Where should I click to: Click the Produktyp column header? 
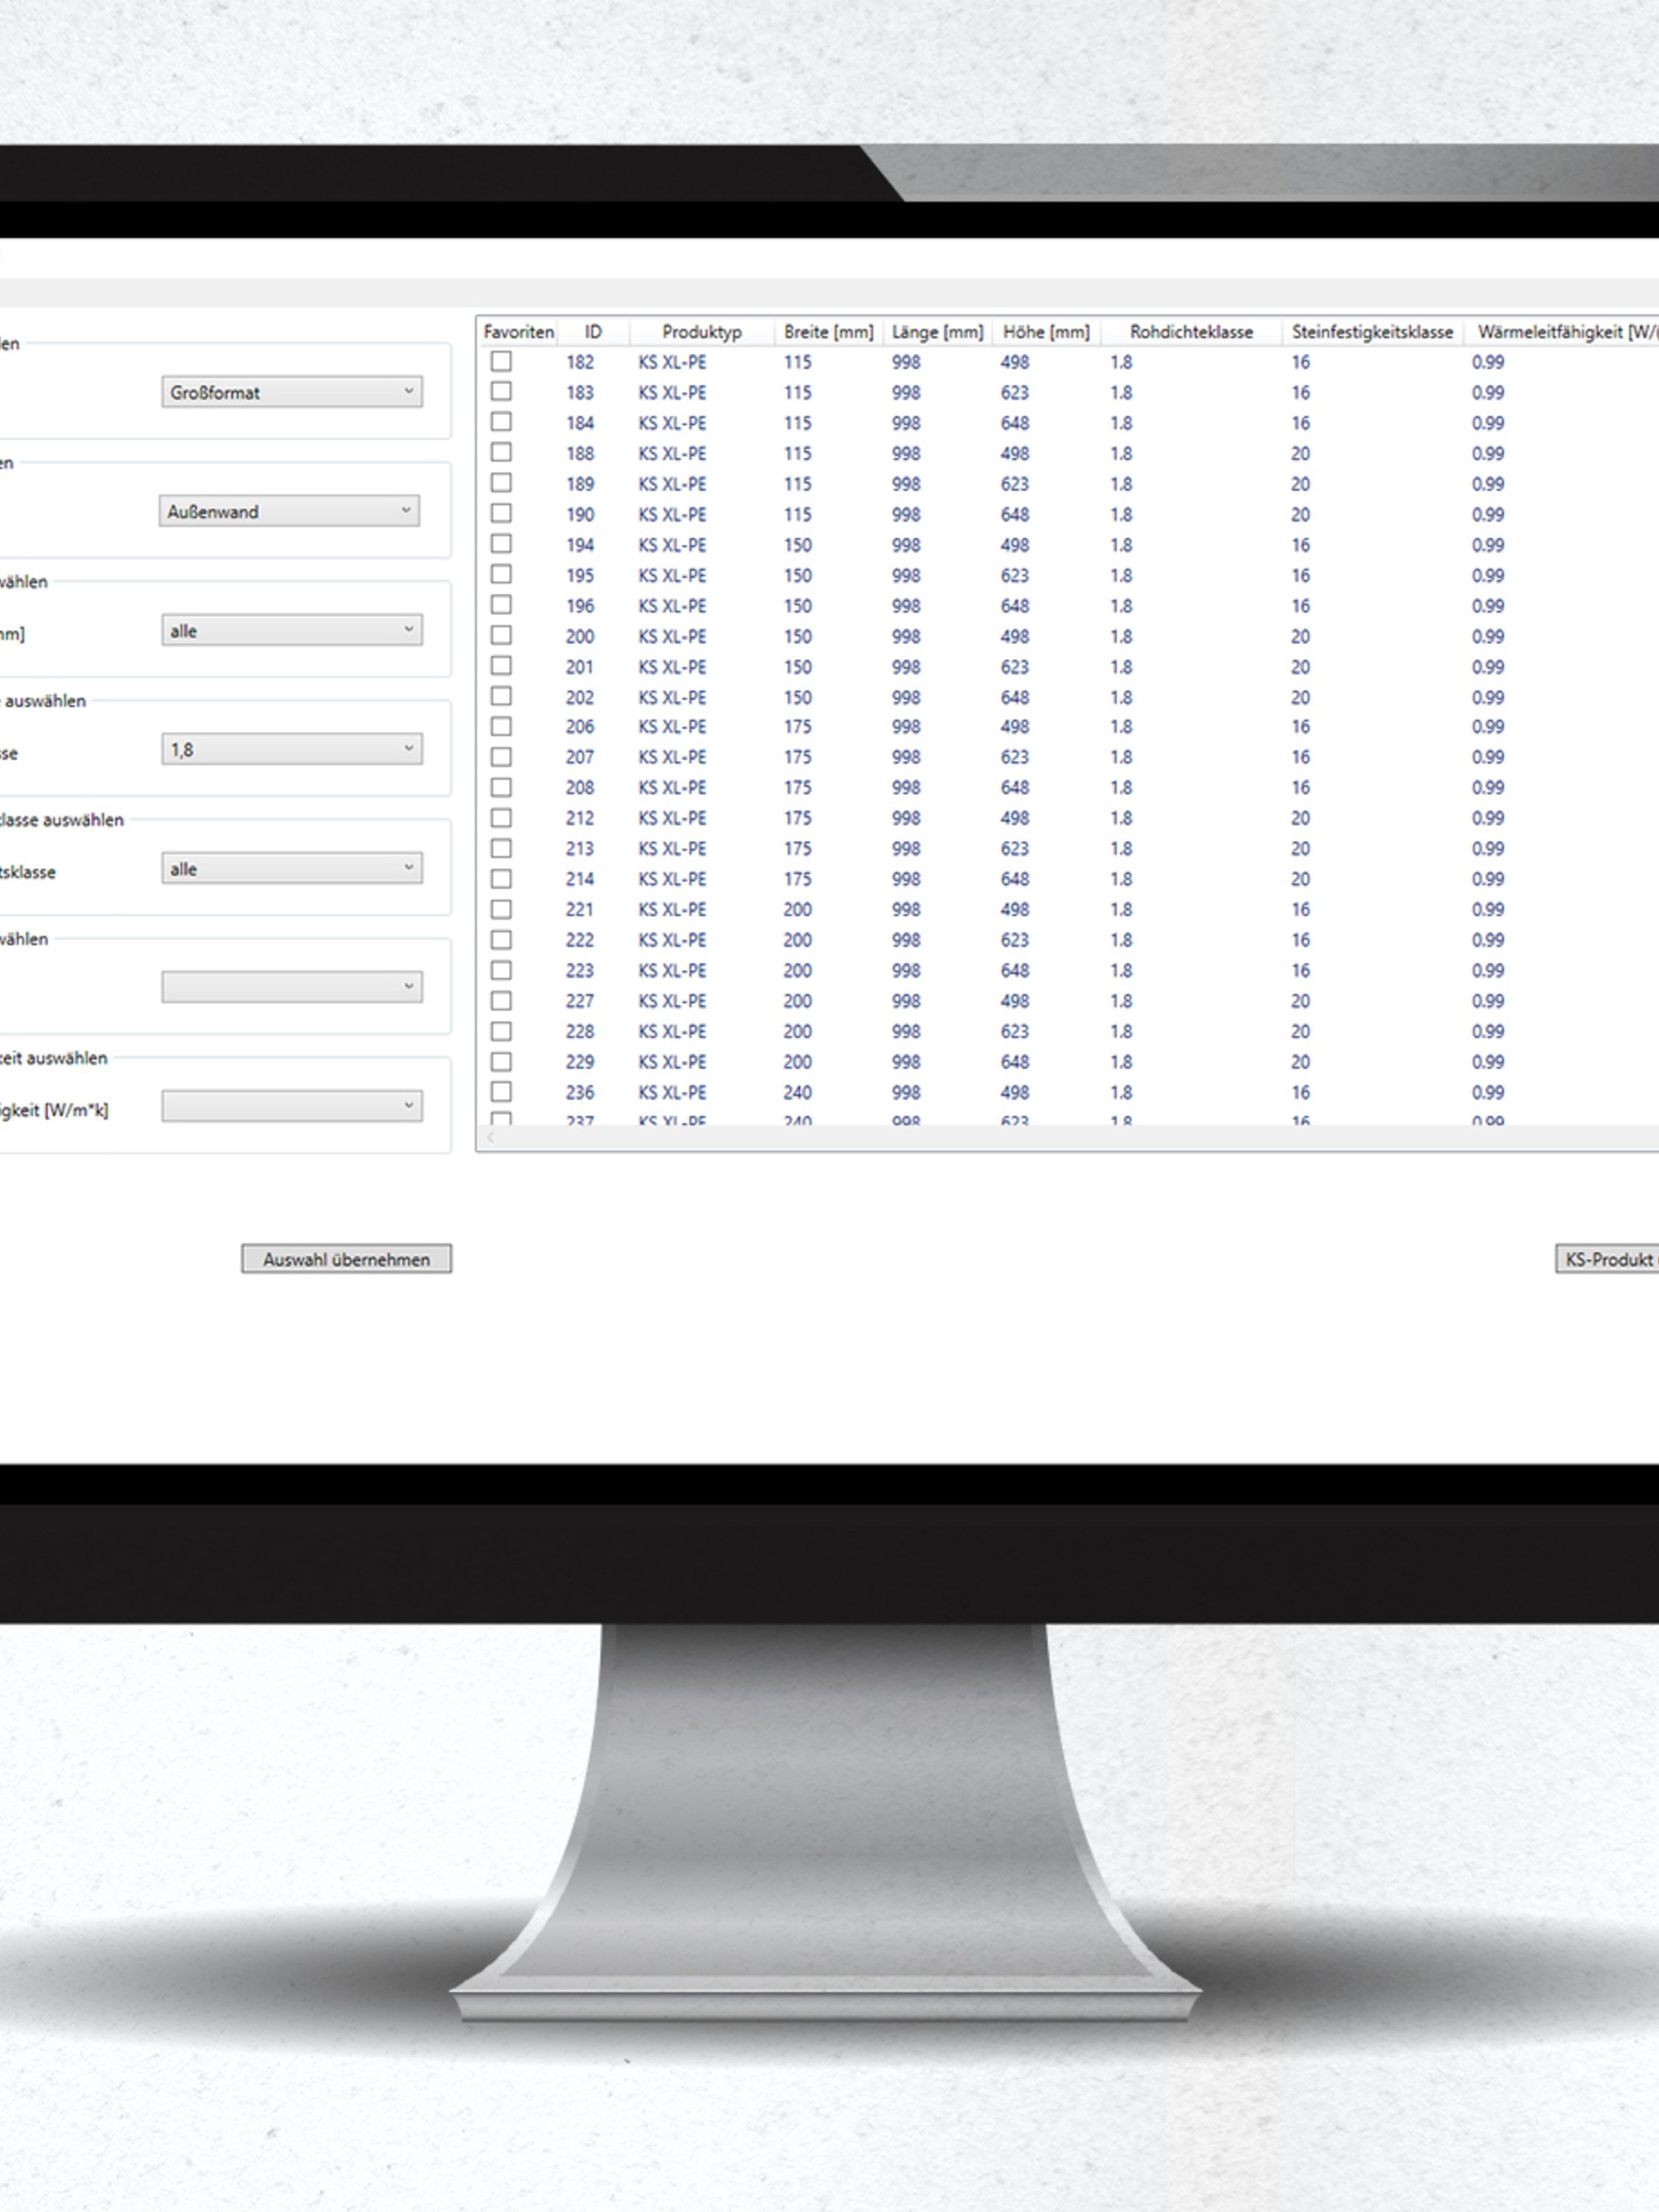click(701, 332)
